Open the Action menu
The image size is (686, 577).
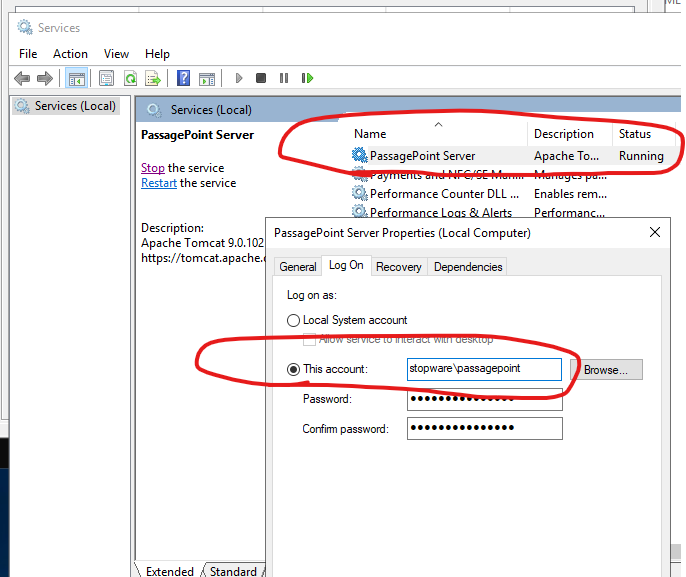click(x=70, y=54)
